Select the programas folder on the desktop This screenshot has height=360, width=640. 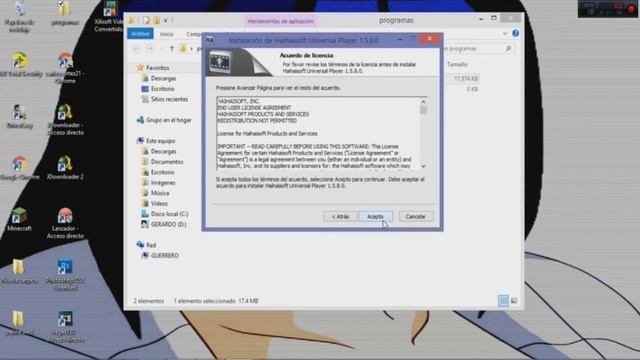point(64,13)
